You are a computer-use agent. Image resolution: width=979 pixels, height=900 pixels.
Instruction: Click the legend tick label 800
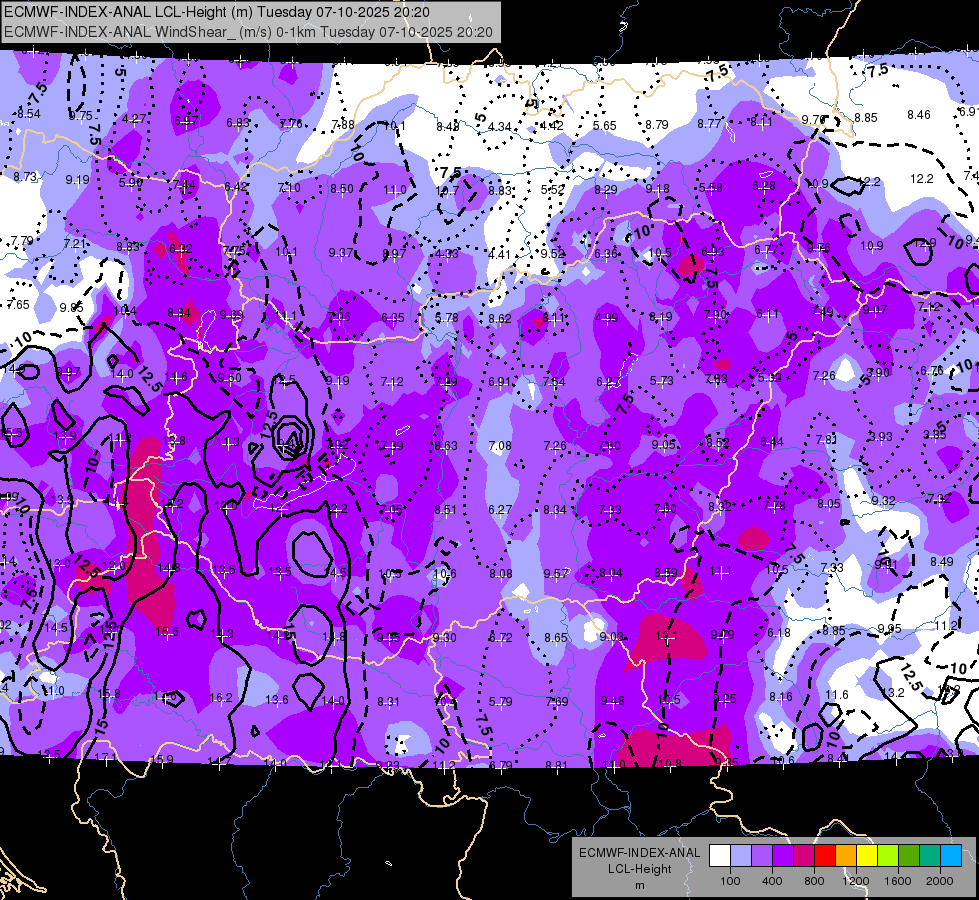point(814,881)
